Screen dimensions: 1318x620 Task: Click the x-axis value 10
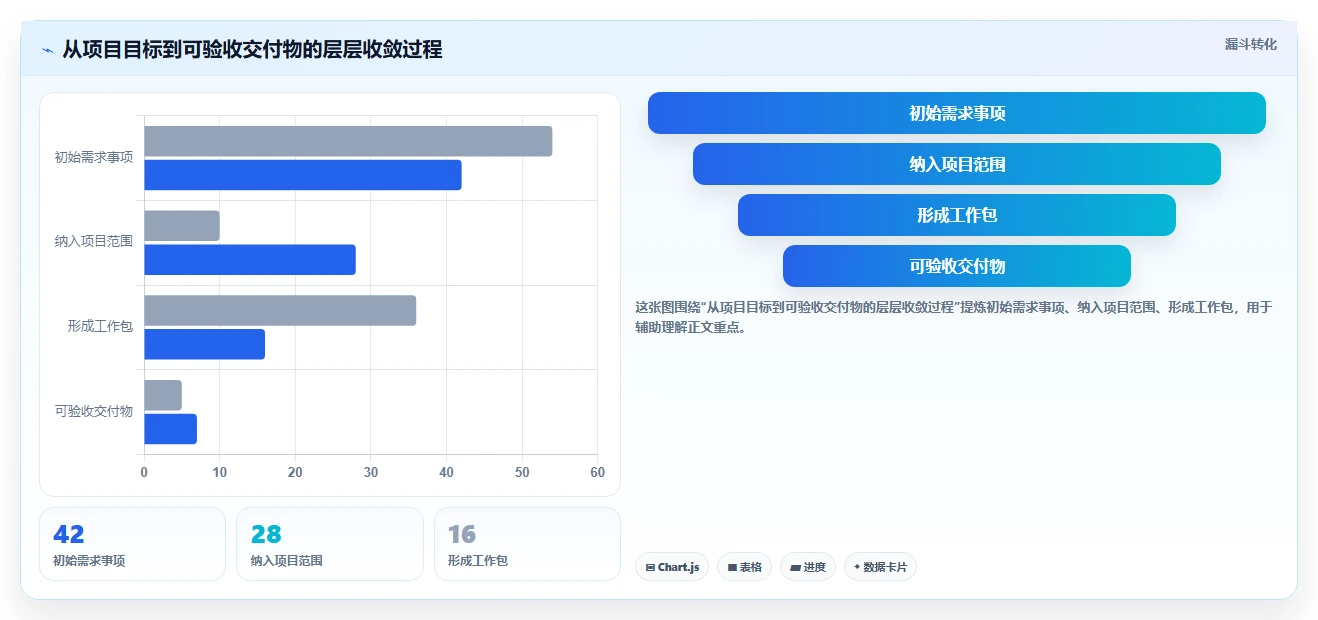tap(220, 473)
